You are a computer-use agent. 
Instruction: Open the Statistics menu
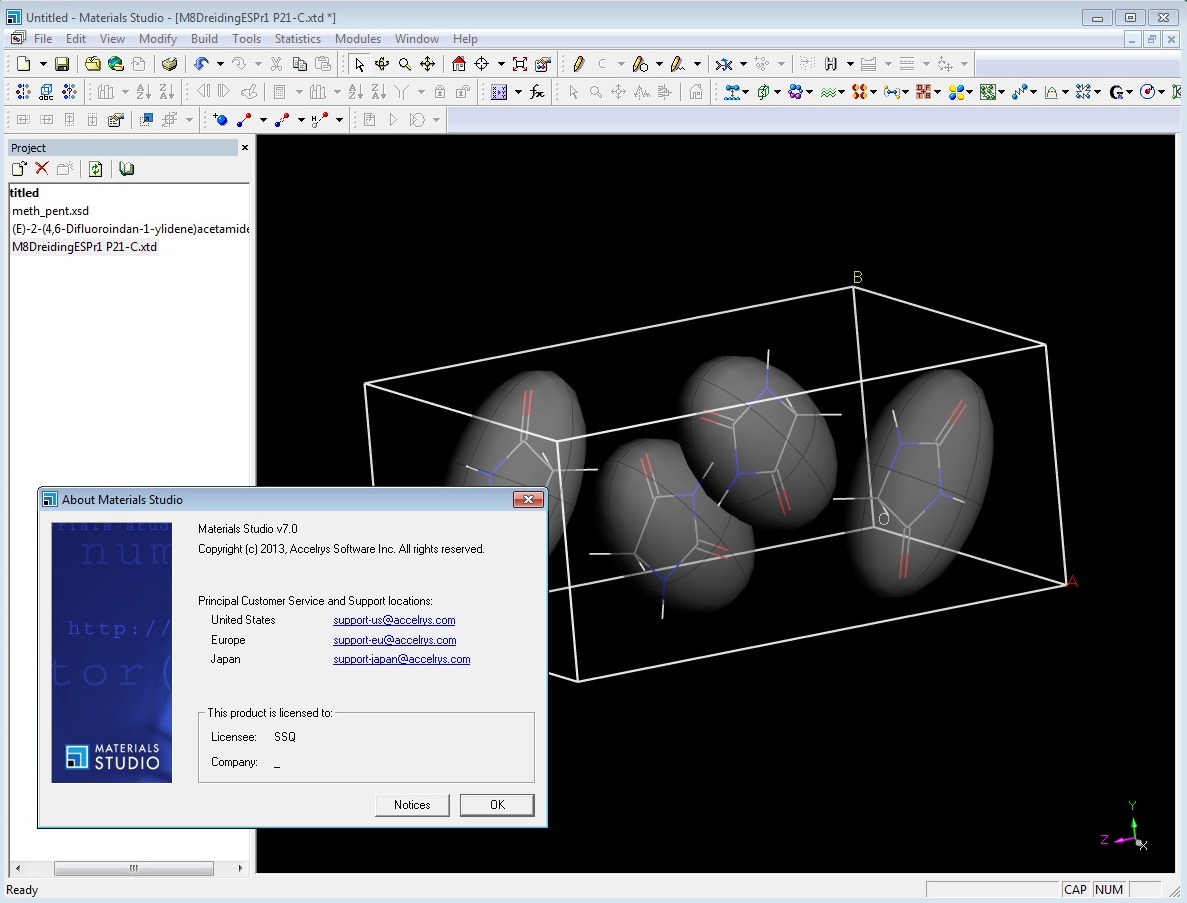pos(298,39)
